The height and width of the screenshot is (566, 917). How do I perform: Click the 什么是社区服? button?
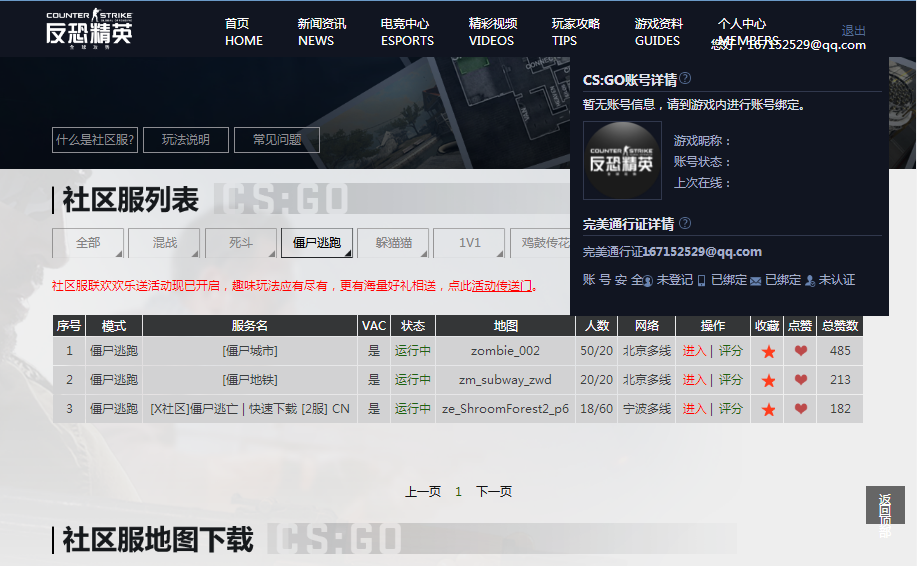(x=95, y=140)
